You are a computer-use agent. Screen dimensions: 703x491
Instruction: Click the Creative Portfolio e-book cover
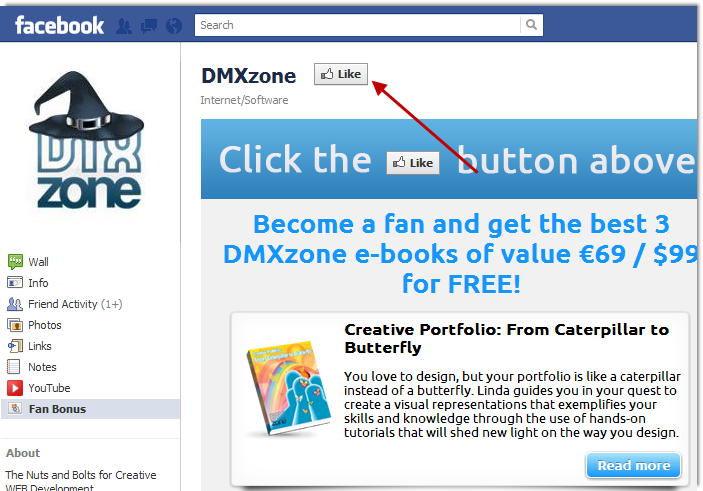(289, 388)
